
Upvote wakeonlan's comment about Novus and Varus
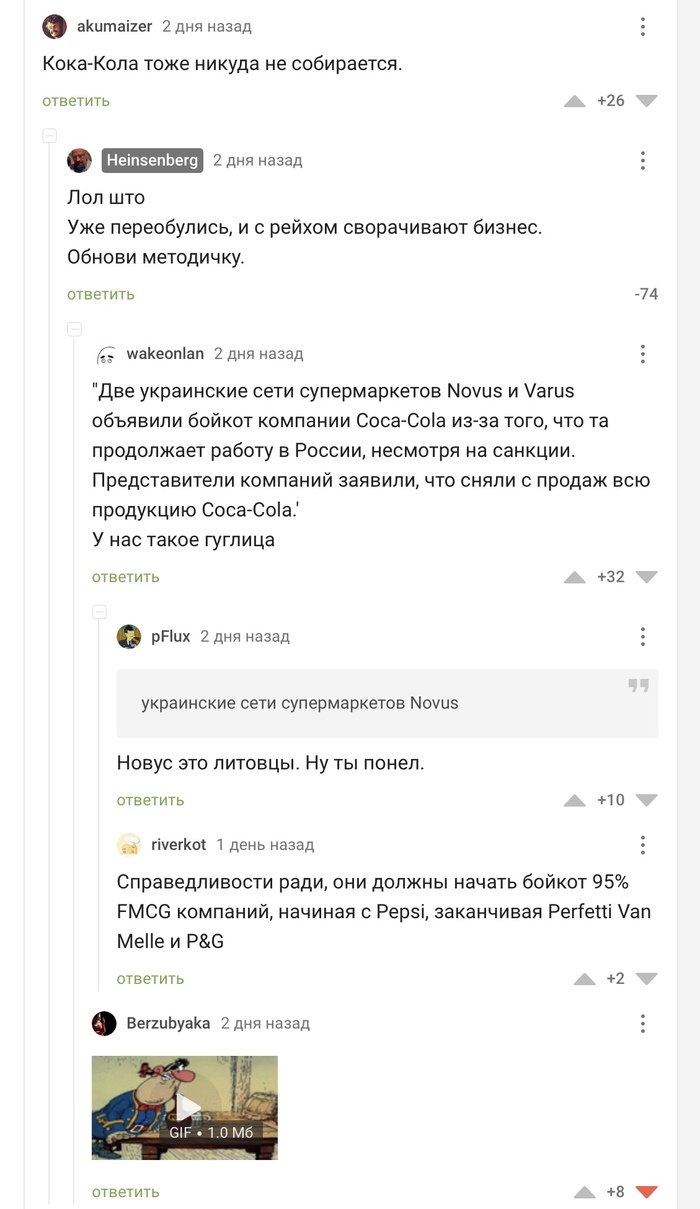(x=574, y=577)
